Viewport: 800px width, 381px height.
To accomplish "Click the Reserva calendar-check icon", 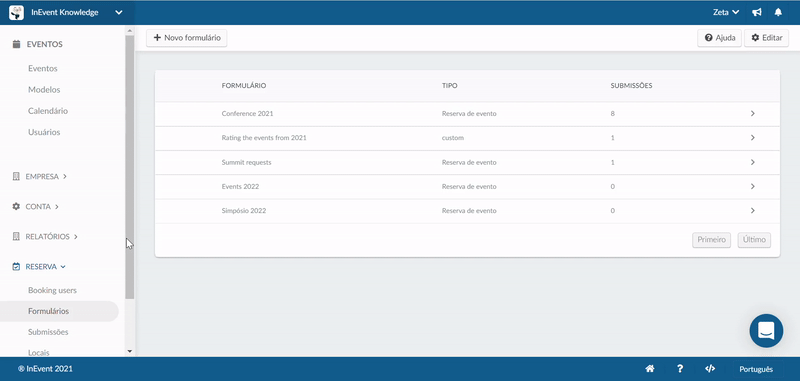I will [x=16, y=267].
